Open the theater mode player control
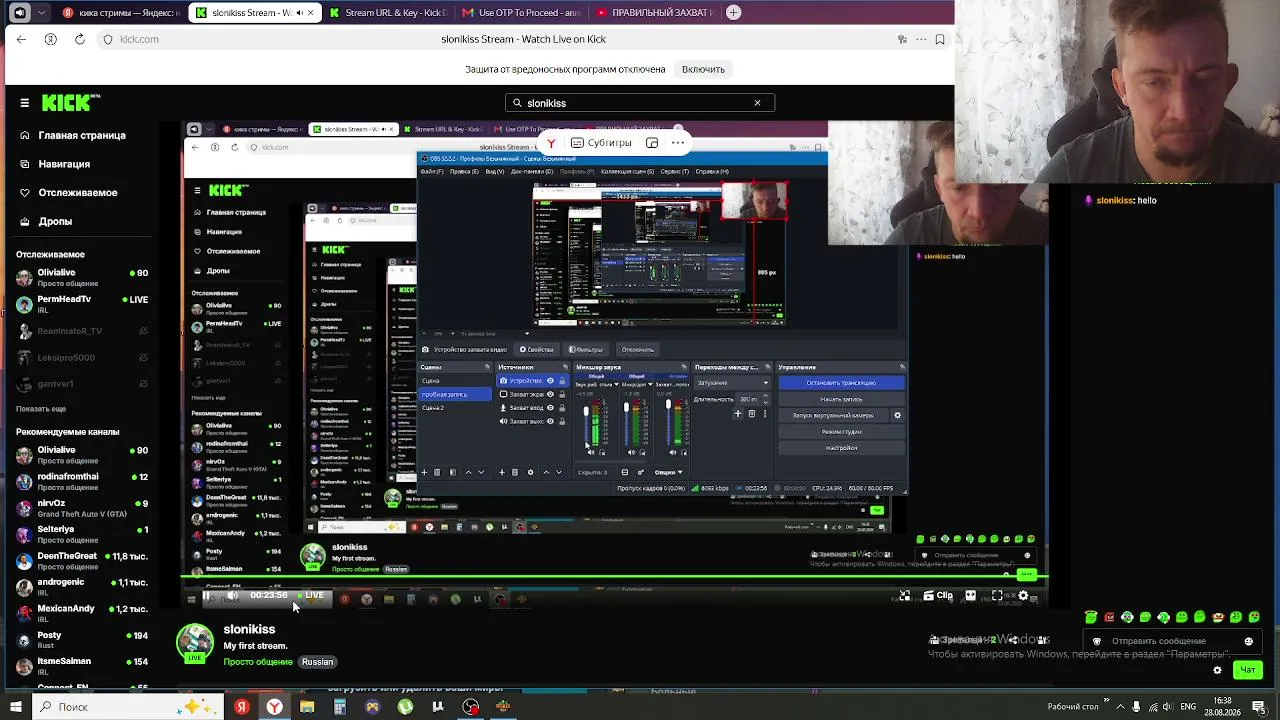 coord(970,596)
